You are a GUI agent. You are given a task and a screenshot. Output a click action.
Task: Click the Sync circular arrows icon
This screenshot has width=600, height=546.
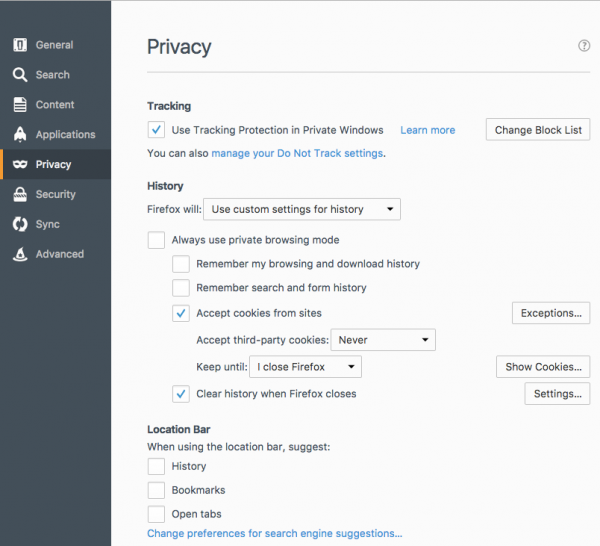tap(20, 225)
